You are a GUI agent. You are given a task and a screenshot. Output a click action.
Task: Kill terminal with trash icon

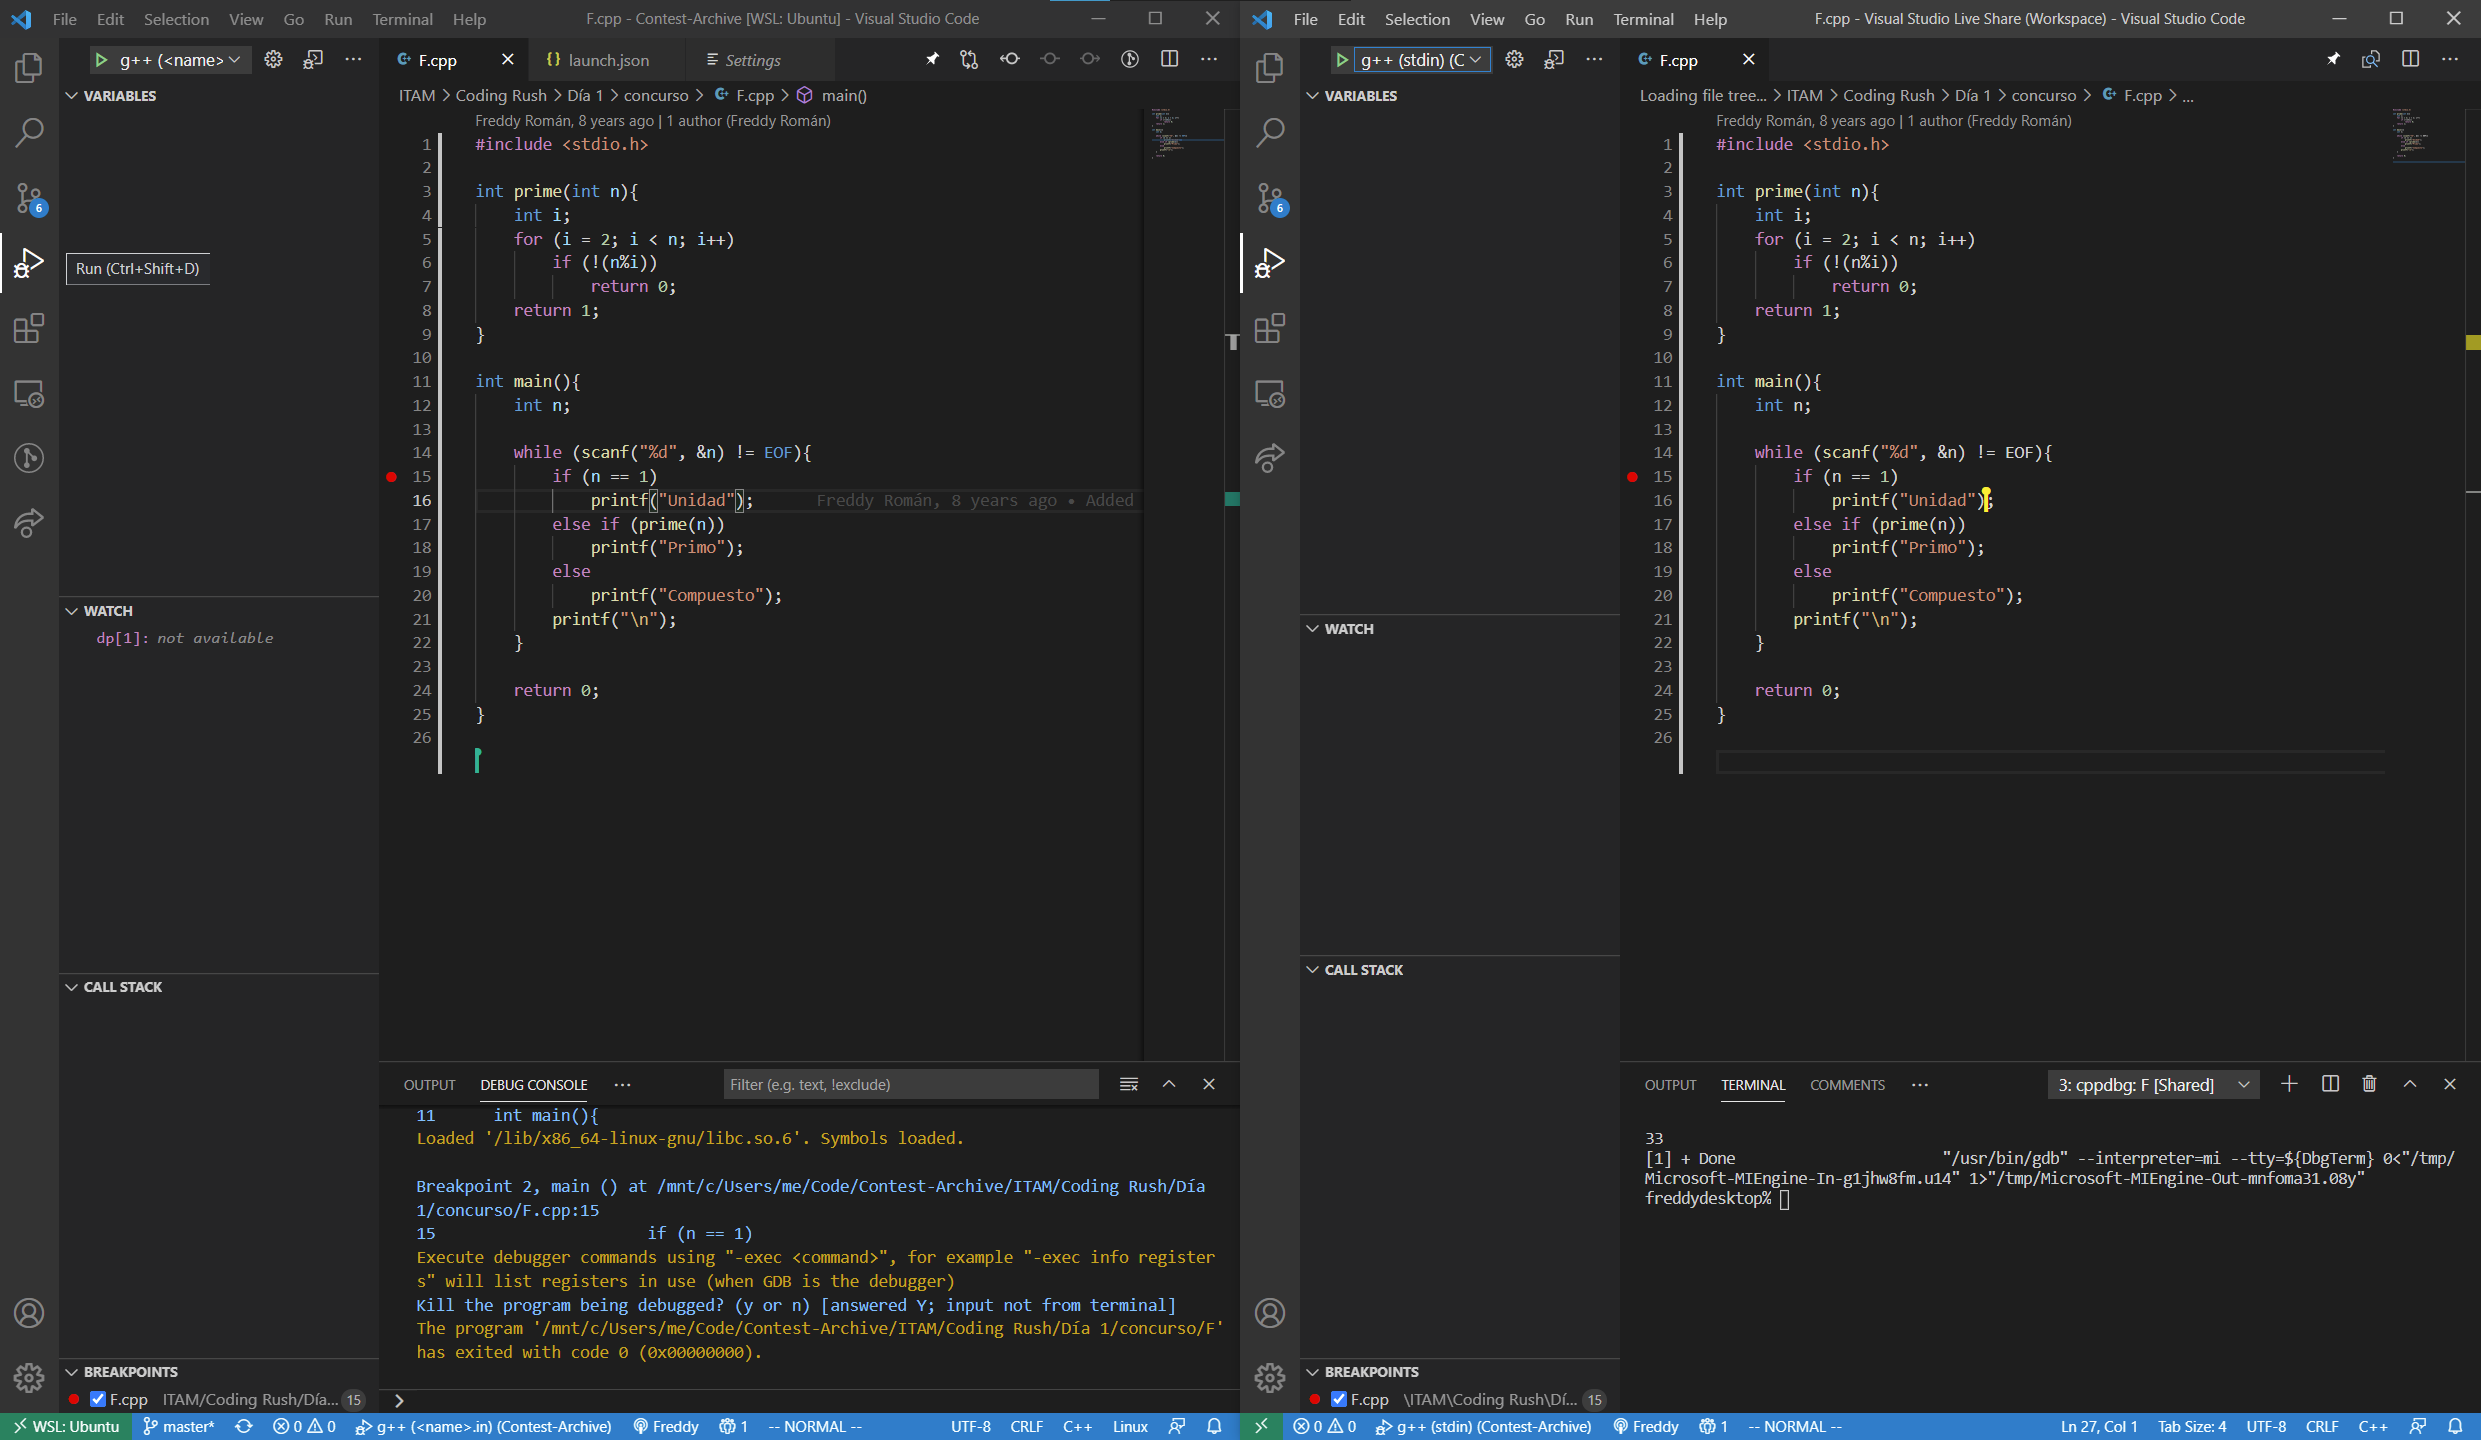2369,1084
